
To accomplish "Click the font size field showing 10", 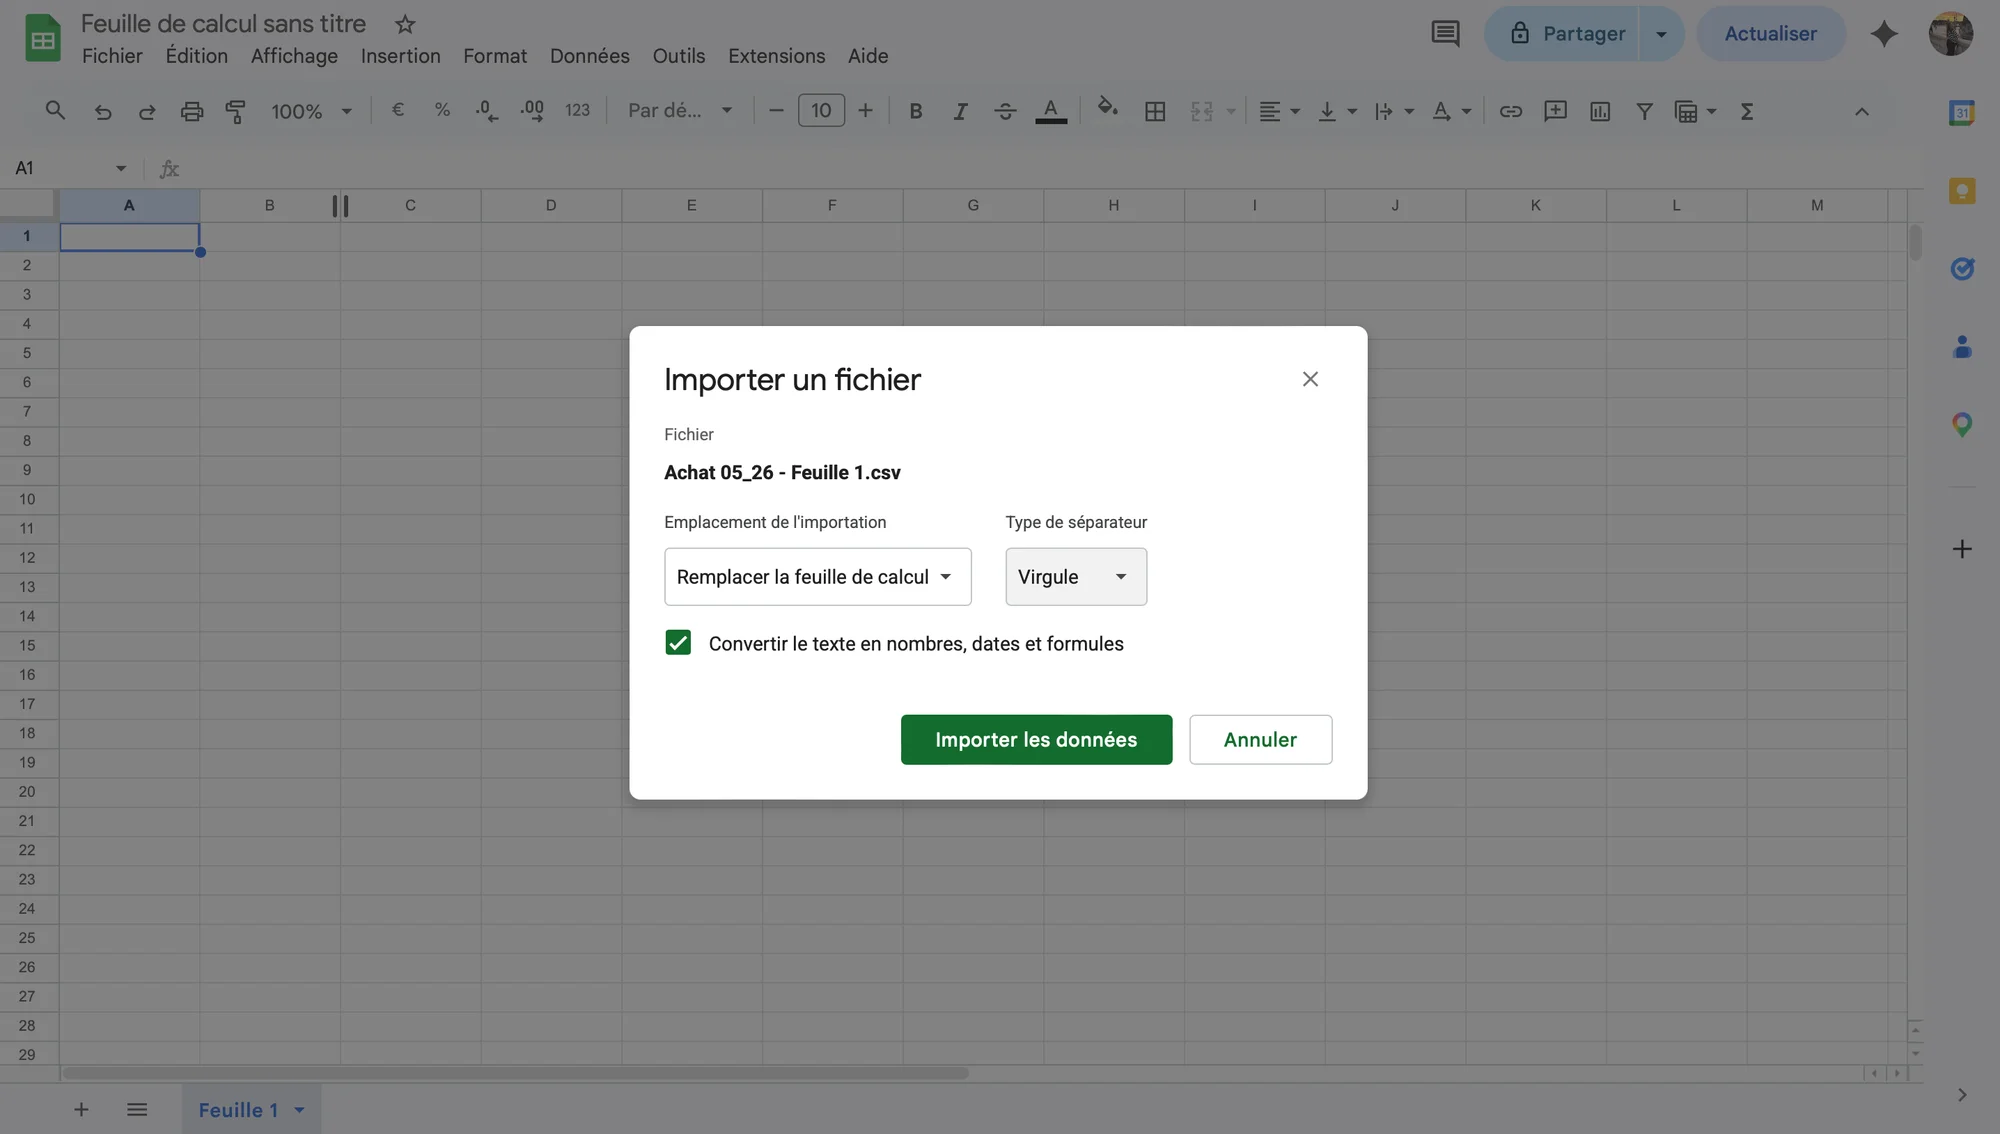I will [821, 110].
